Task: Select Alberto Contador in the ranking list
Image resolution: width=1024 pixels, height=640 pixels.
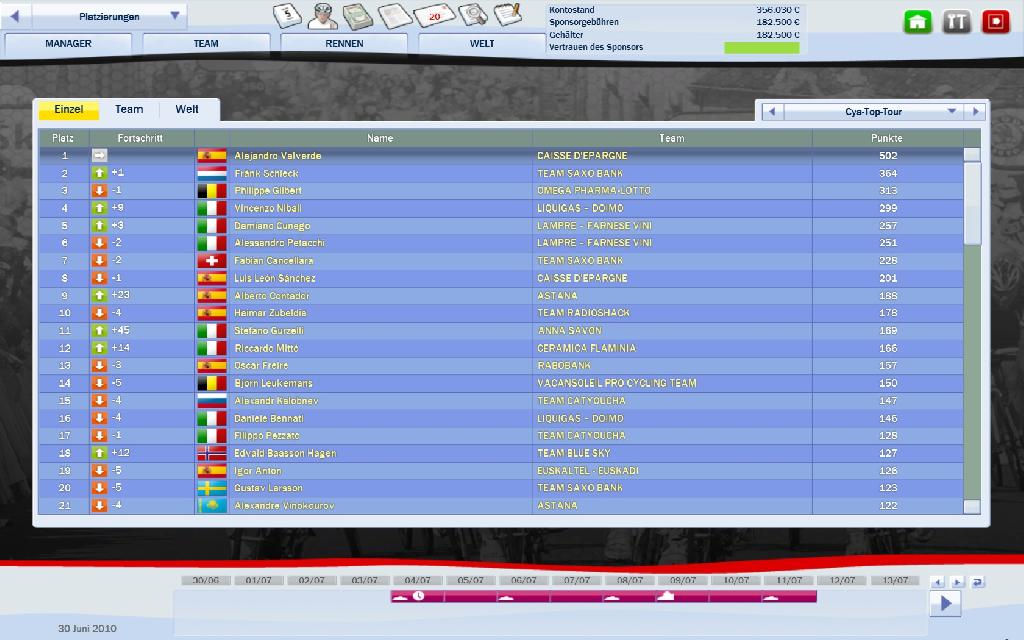Action: coord(272,296)
